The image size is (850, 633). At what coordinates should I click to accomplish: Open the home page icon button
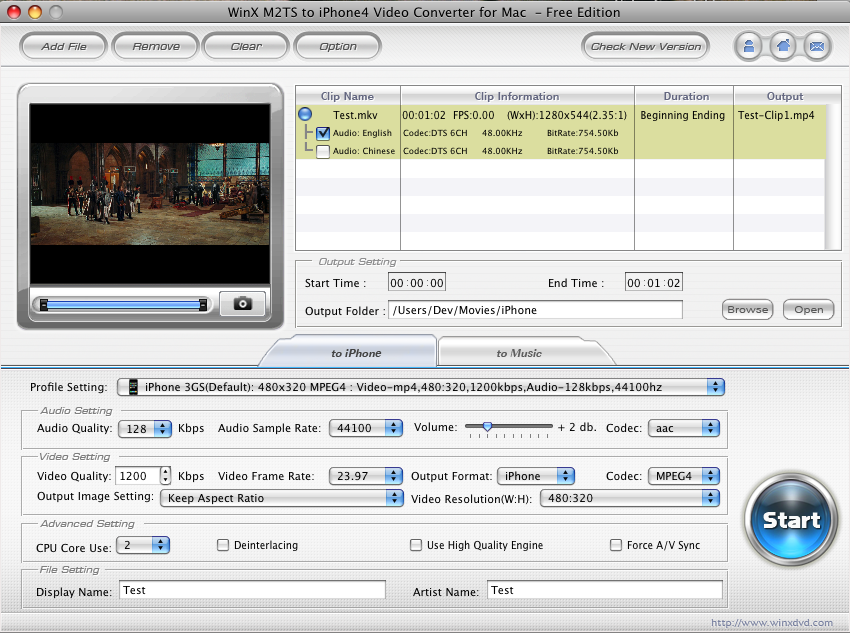783,47
